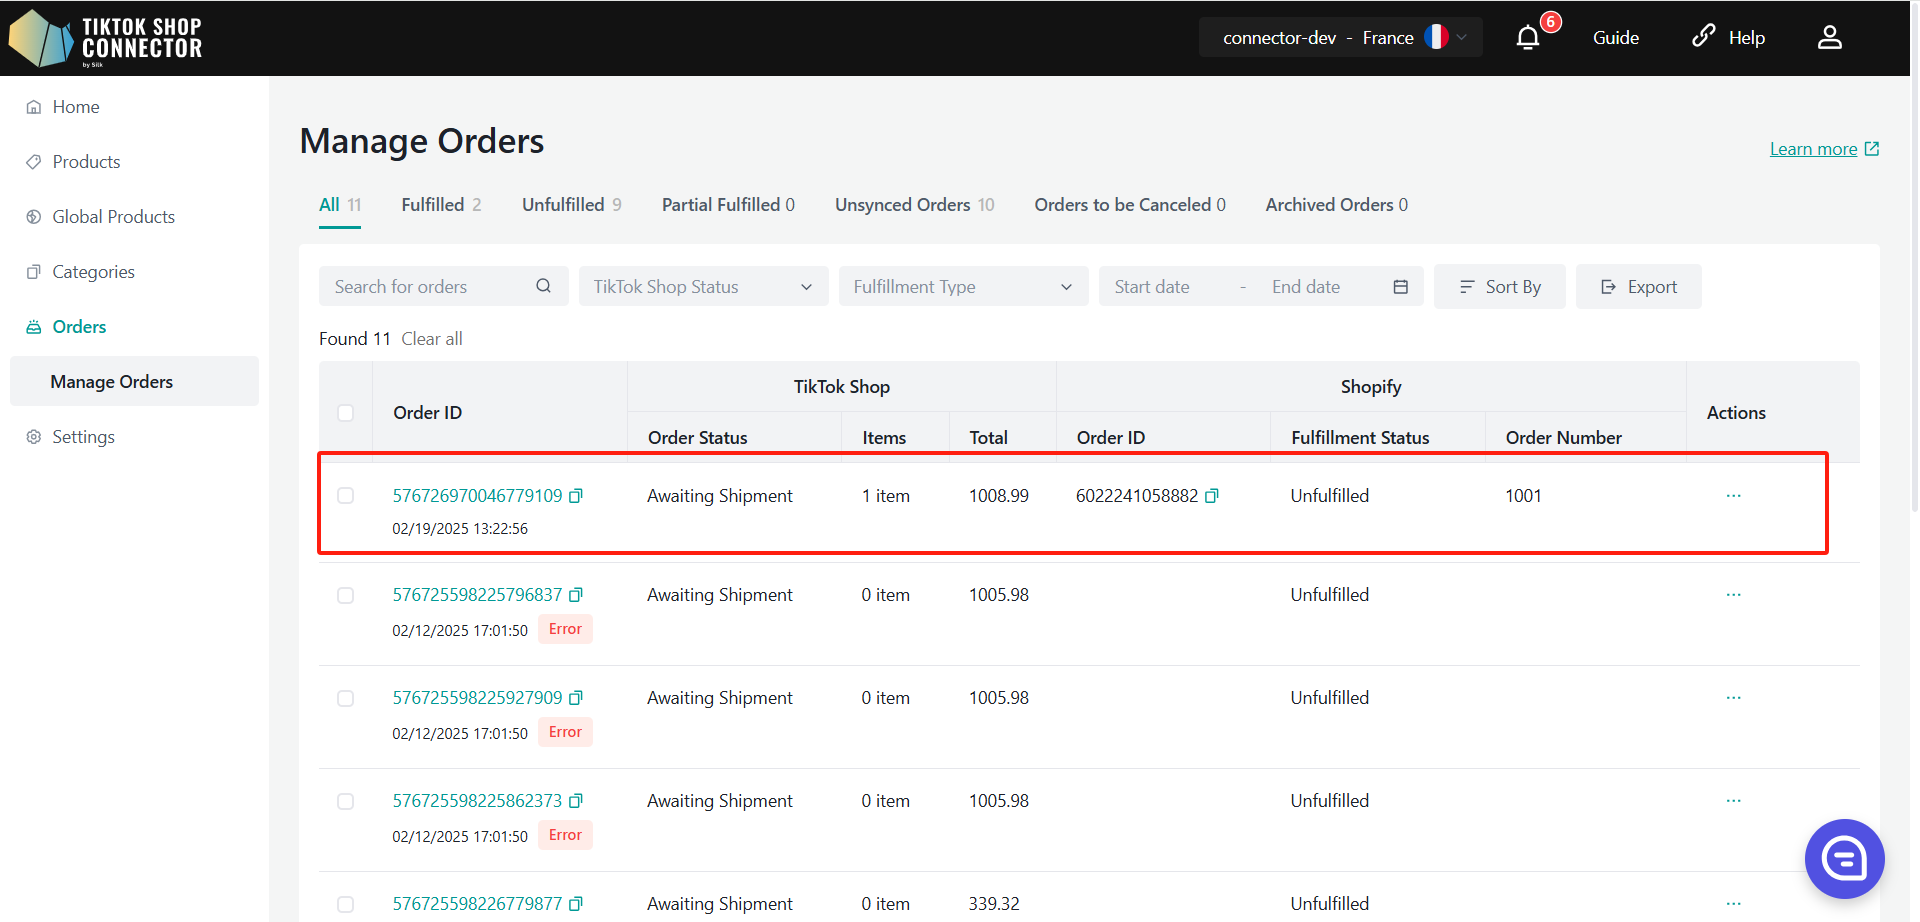The width and height of the screenshot is (1920, 922).
Task: Select checkbox for order 576725598225927909
Action: point(346,699)
